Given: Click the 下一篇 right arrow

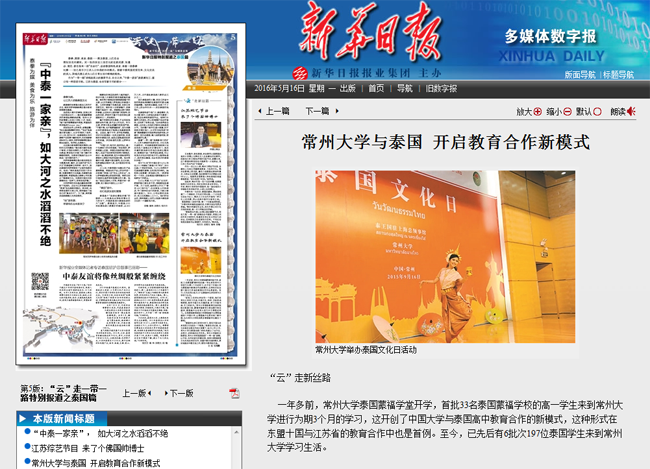Looking at the screenshot, I should click(x=337, y=111).
